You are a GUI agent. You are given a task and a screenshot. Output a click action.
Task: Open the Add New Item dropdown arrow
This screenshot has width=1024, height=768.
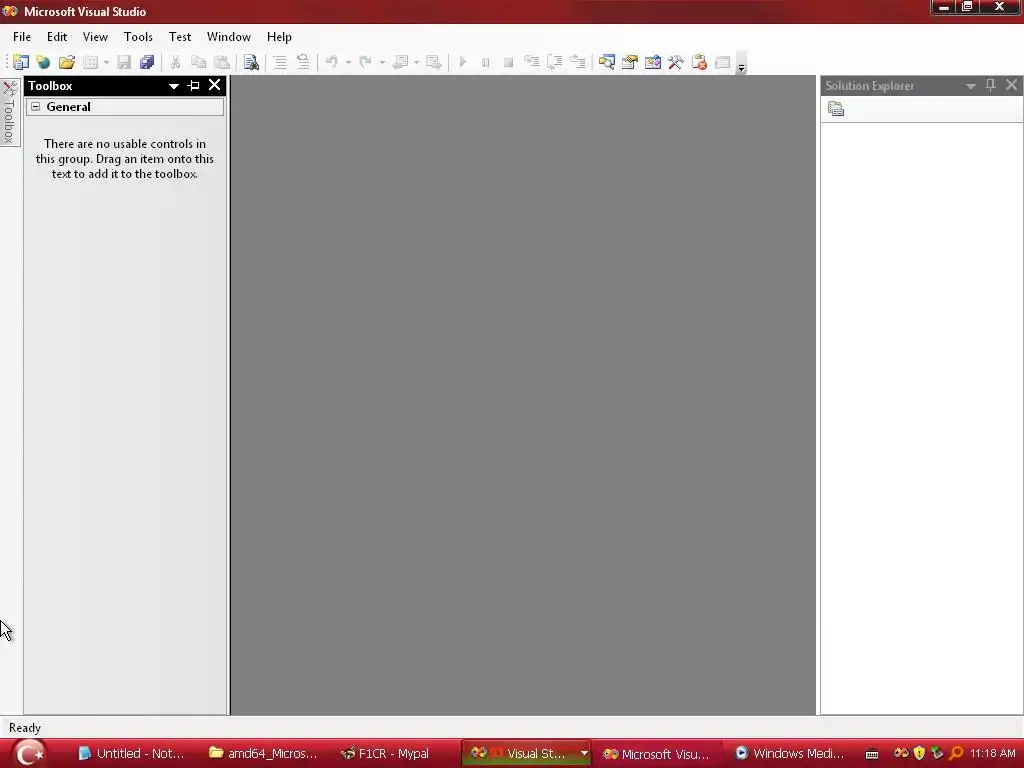[106, 63]
